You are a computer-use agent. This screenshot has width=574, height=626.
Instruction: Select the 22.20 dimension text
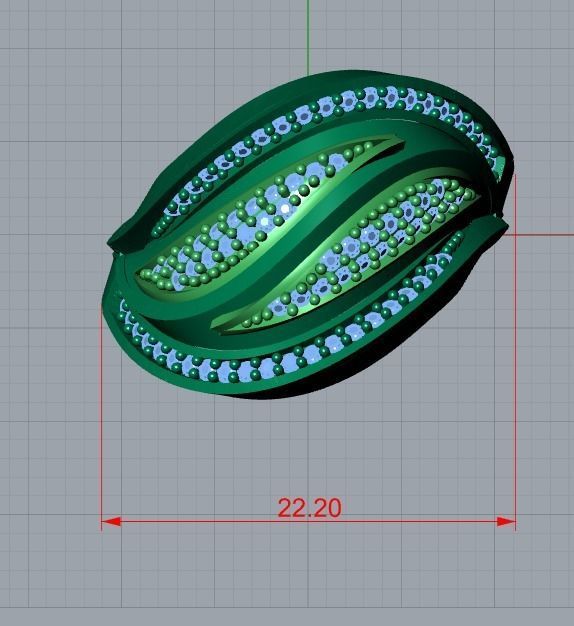[x=310, y=508]
